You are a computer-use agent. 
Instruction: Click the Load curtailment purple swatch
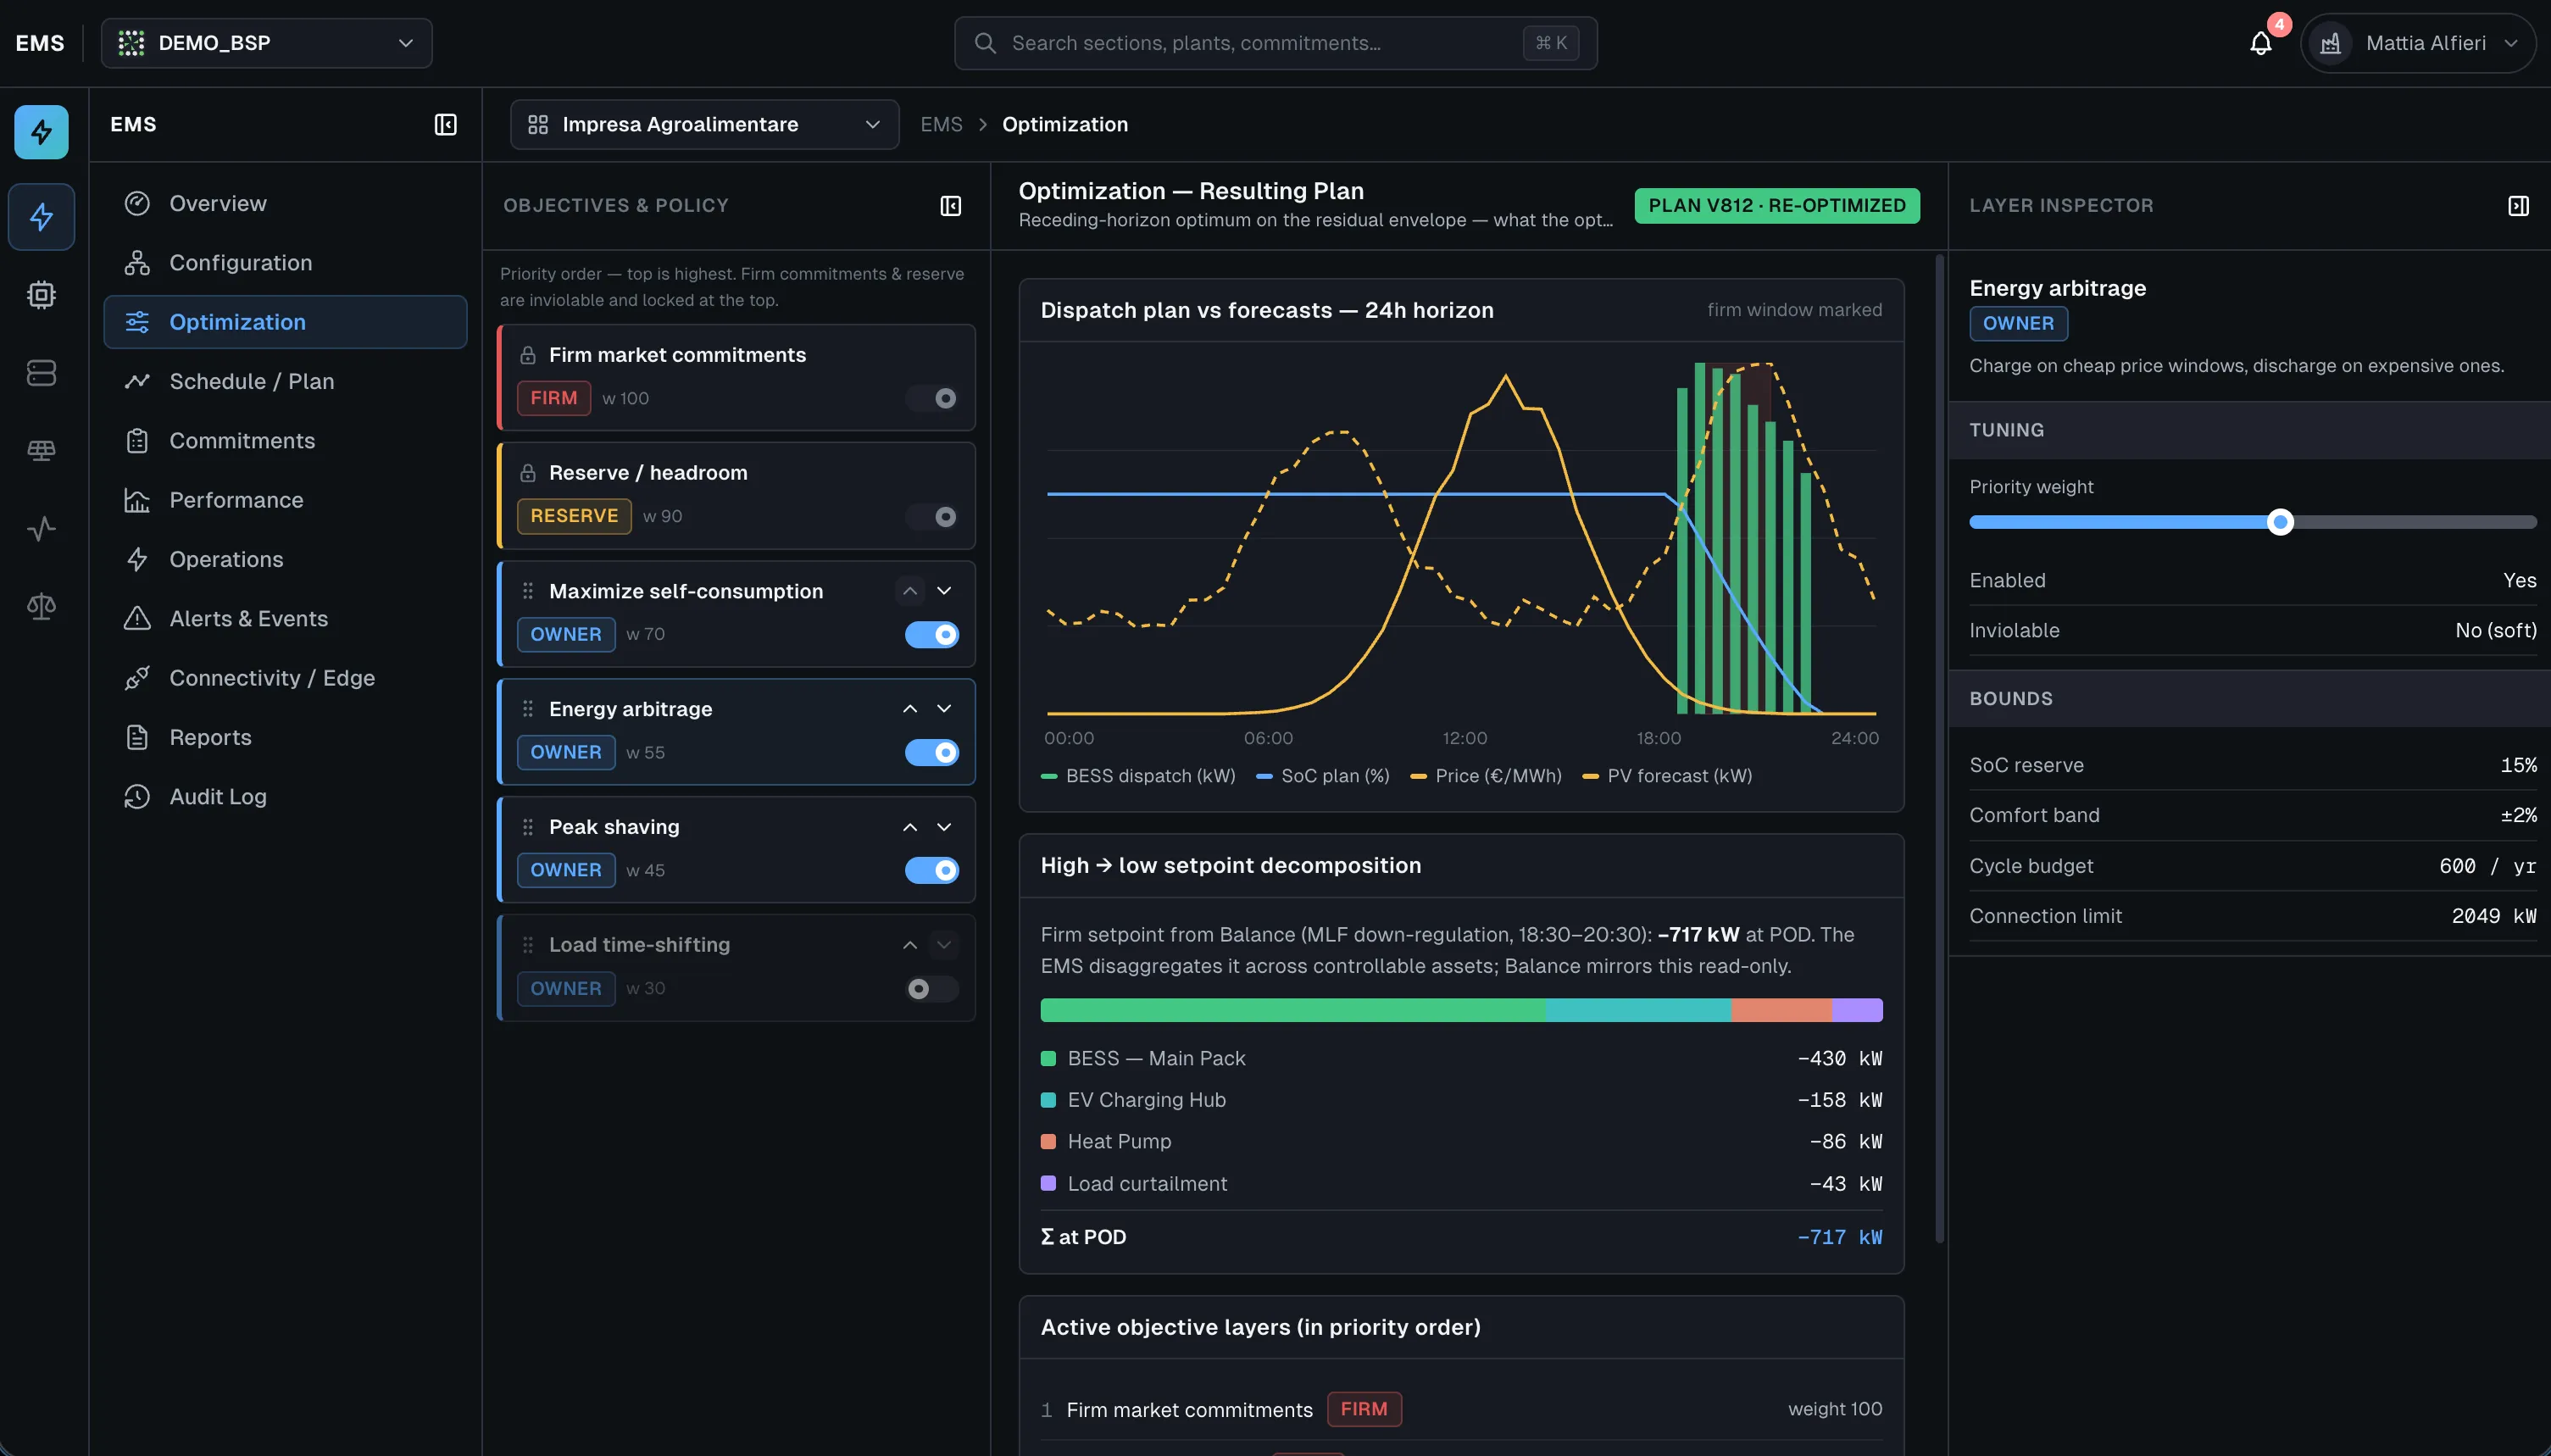[1048, 1183]
